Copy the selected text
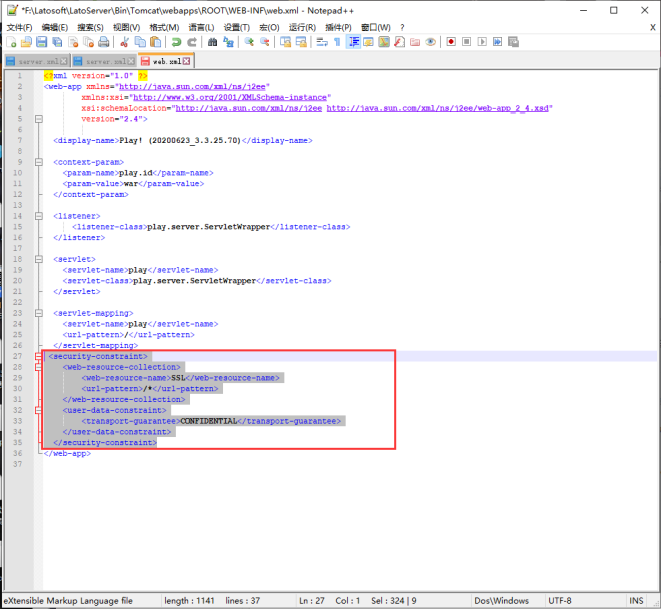Screen dimensions: 662x609 tap(140, 42)
